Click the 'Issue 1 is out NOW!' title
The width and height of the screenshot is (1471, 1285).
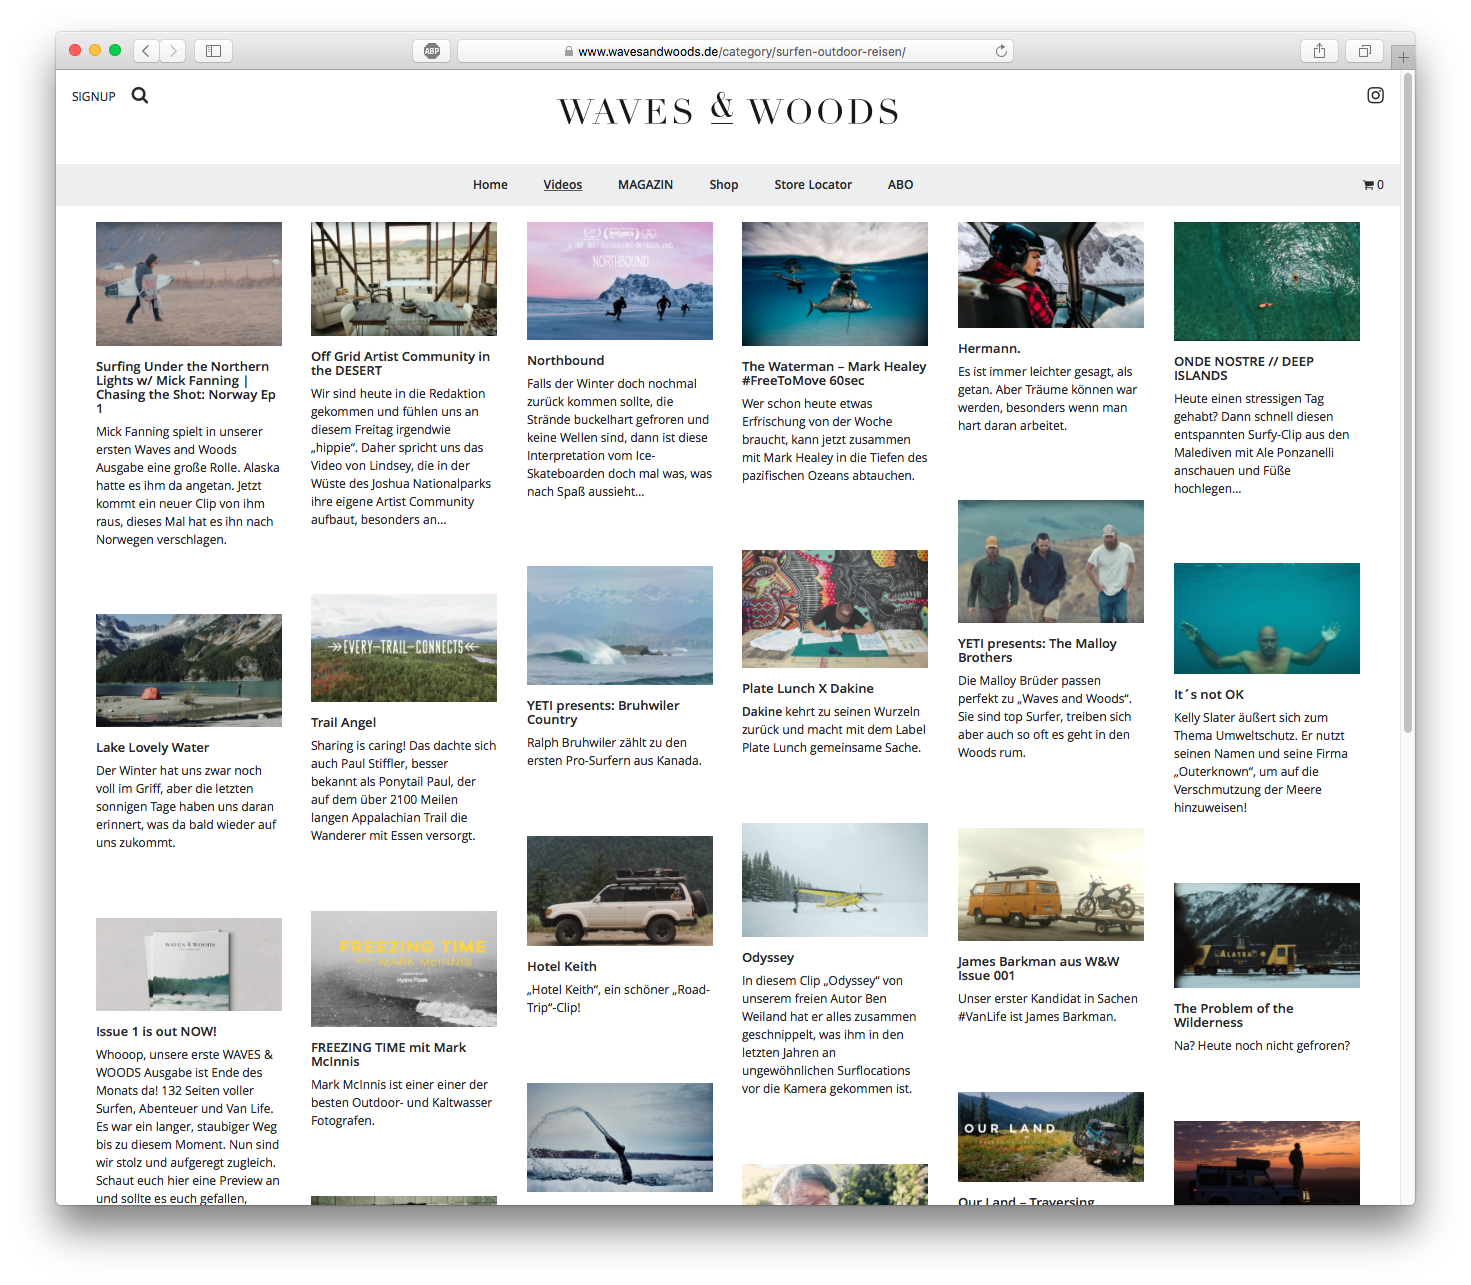pyautogui.click(x=156, y=1031)
